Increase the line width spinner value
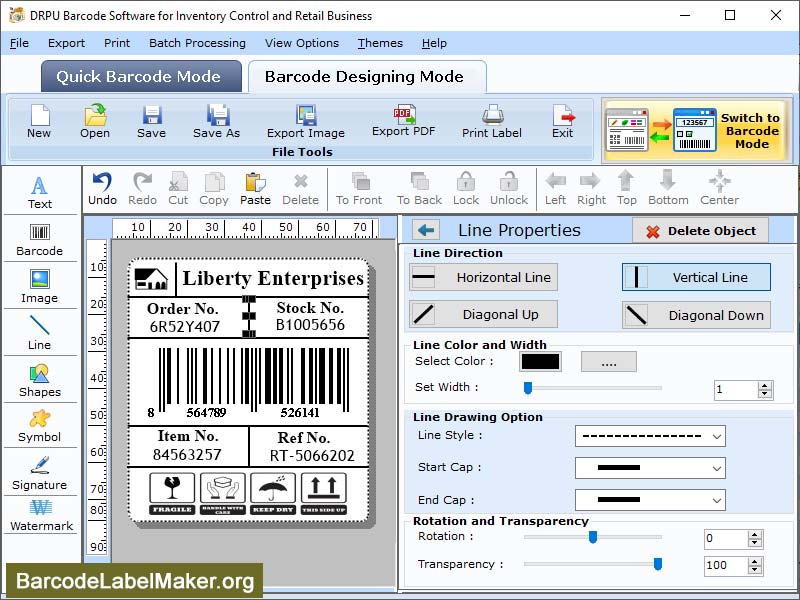Screen dimensions: 800x600 click(764, 386)
